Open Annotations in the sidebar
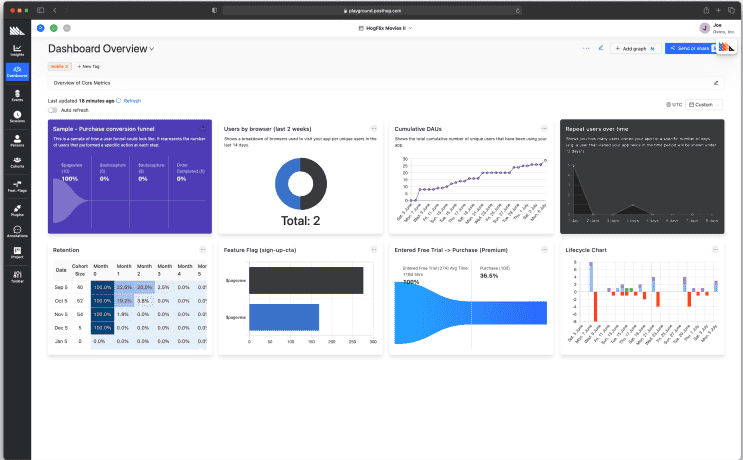 coord(17,231)
